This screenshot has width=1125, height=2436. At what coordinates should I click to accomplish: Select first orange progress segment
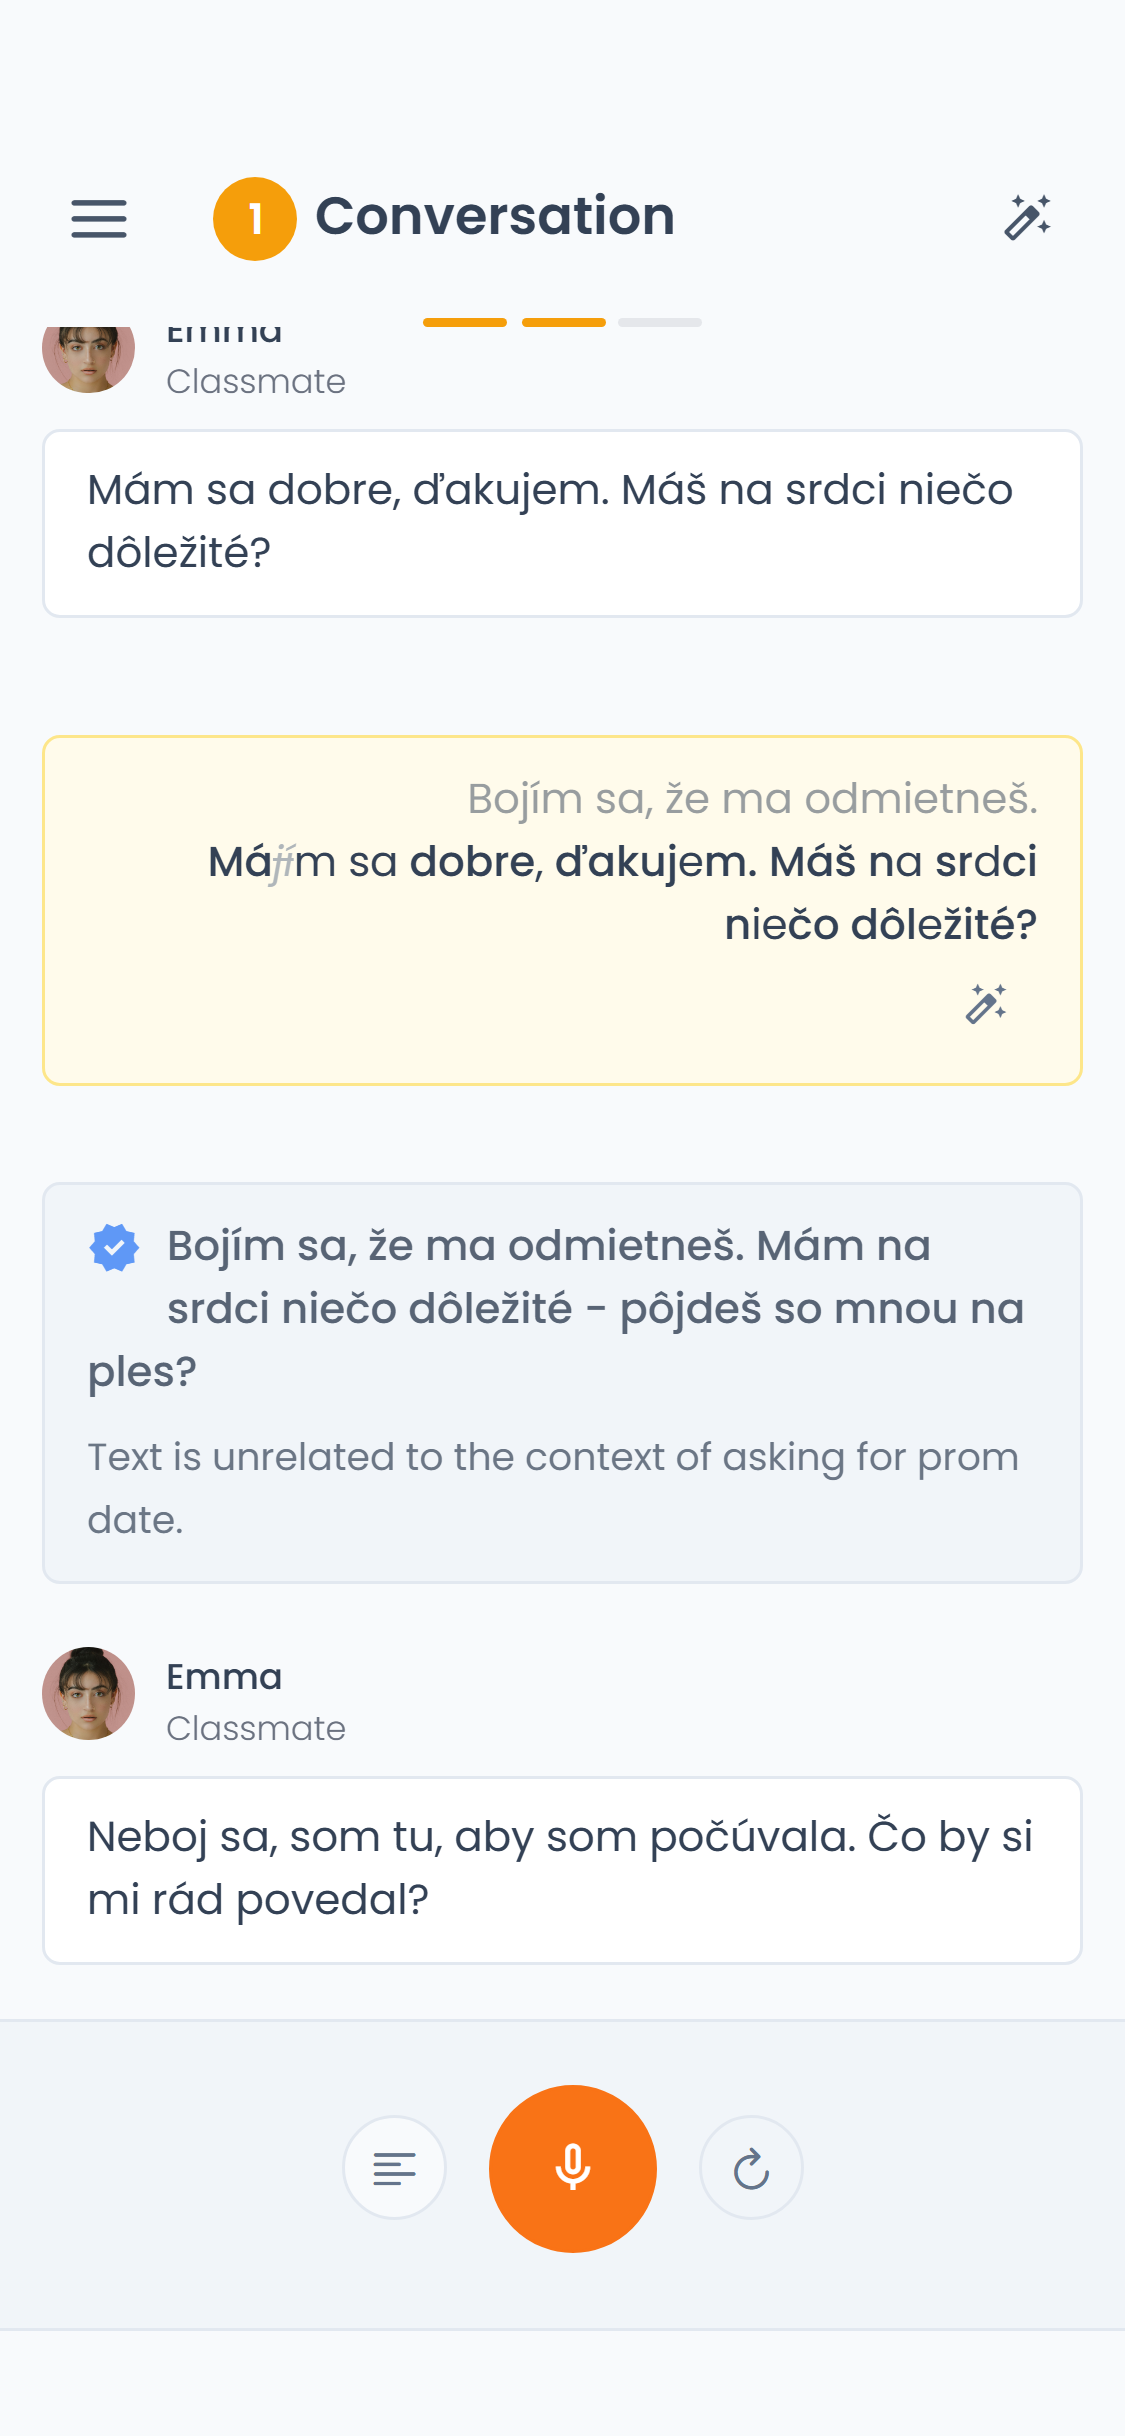[465, 322]
